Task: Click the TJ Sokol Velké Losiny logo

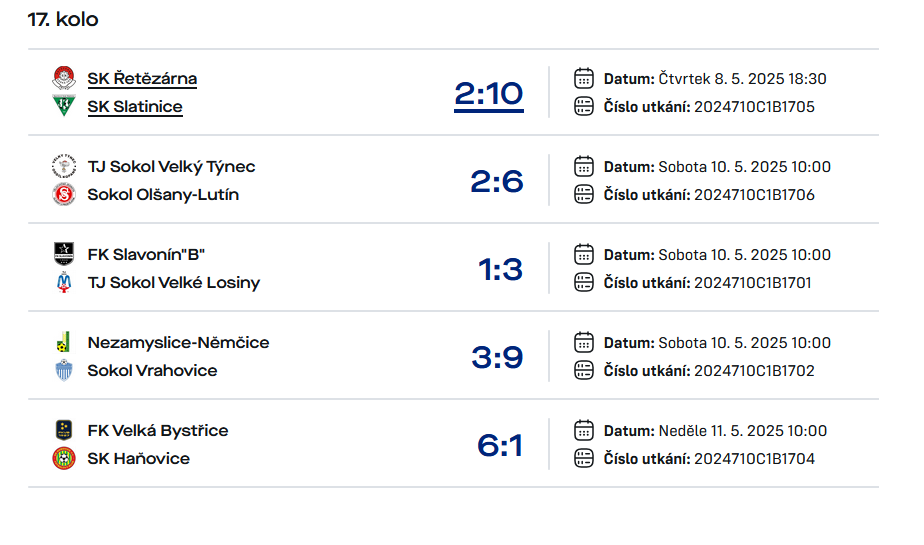Action: tap(64, 282)
